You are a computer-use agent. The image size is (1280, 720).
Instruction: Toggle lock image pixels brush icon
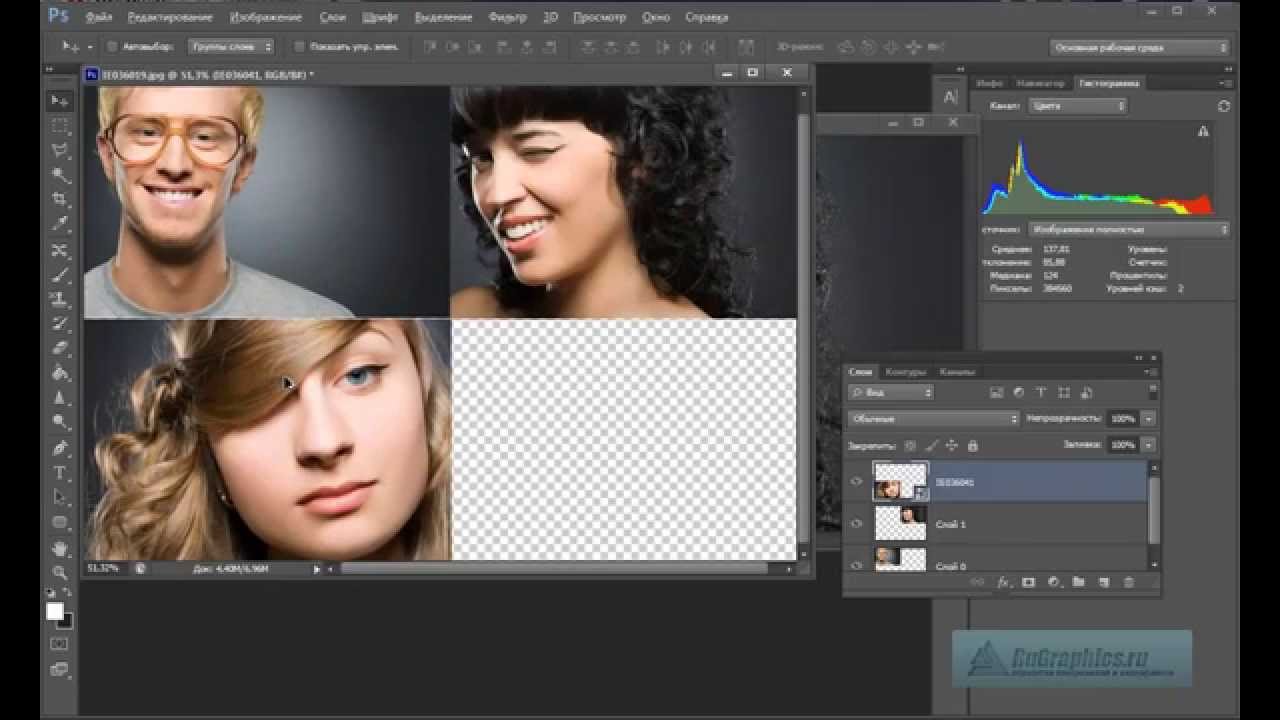click(931, 446)
